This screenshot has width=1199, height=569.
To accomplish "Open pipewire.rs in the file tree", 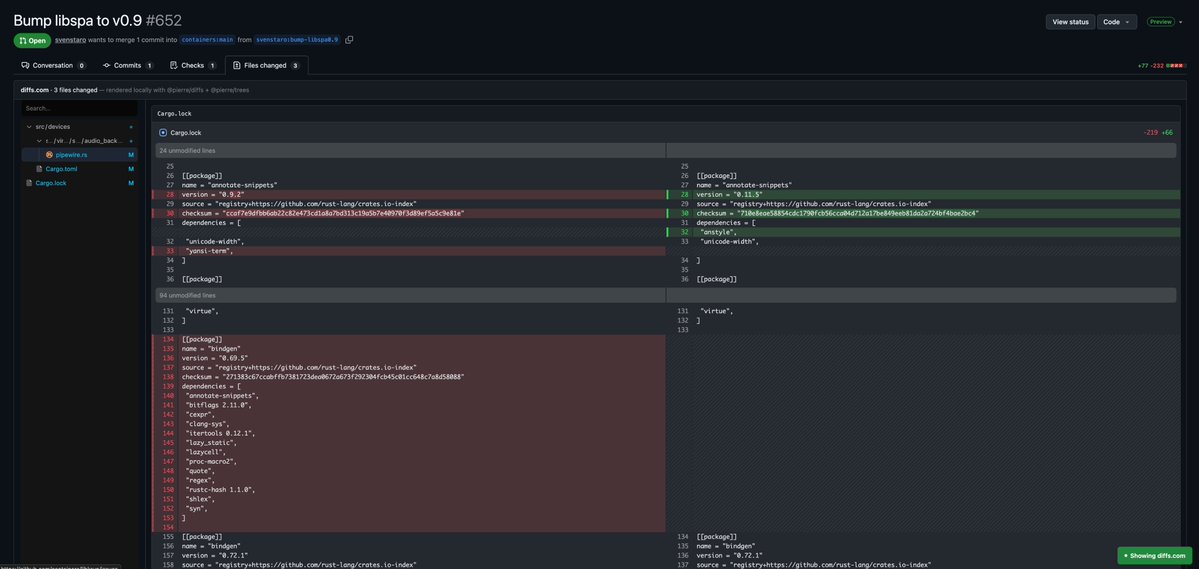I will pyautogui.click(x=72, y=154).
